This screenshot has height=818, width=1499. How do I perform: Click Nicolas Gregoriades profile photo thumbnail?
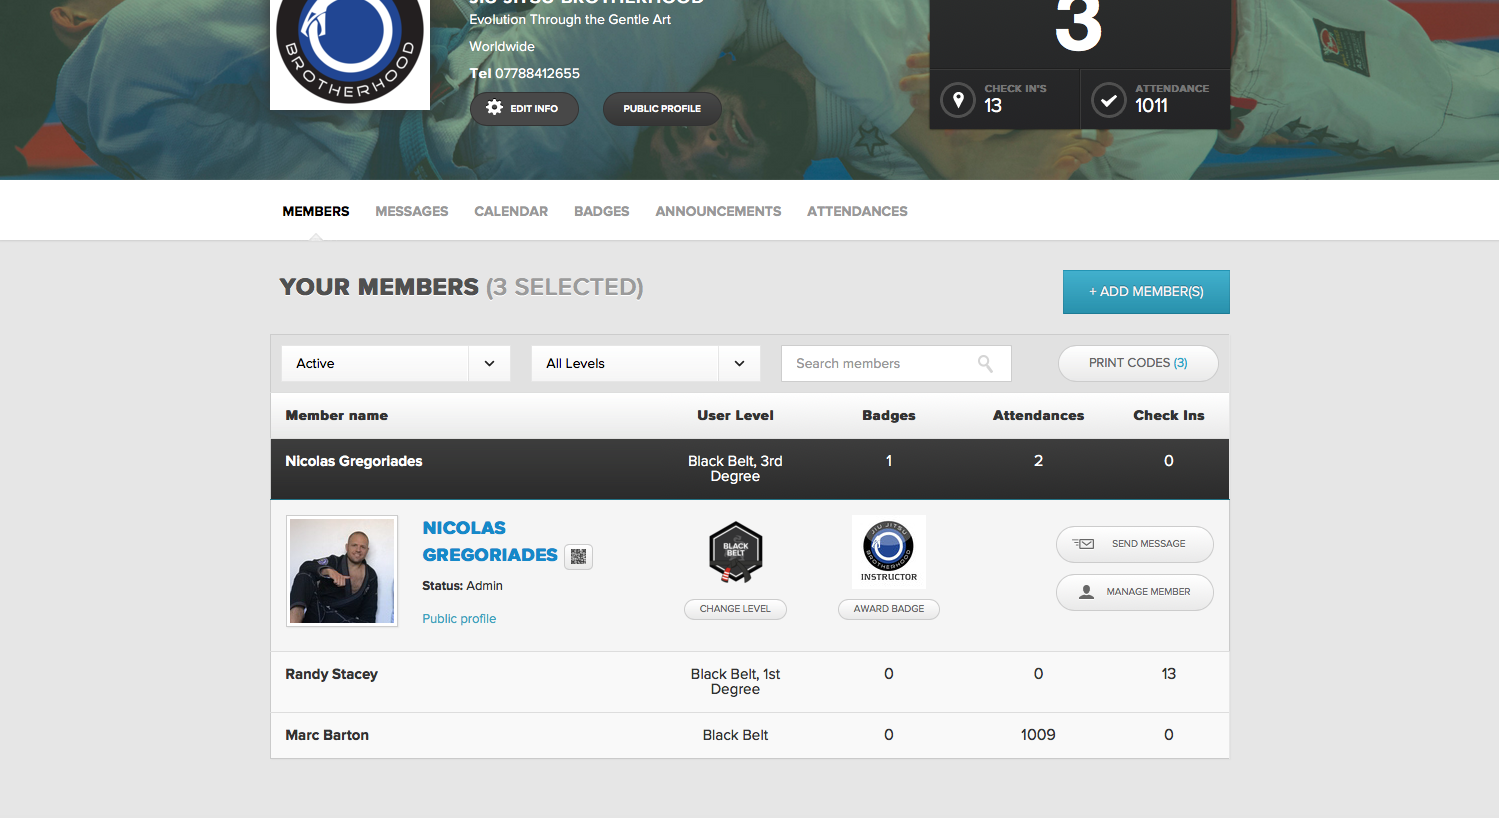coord(342,571)
